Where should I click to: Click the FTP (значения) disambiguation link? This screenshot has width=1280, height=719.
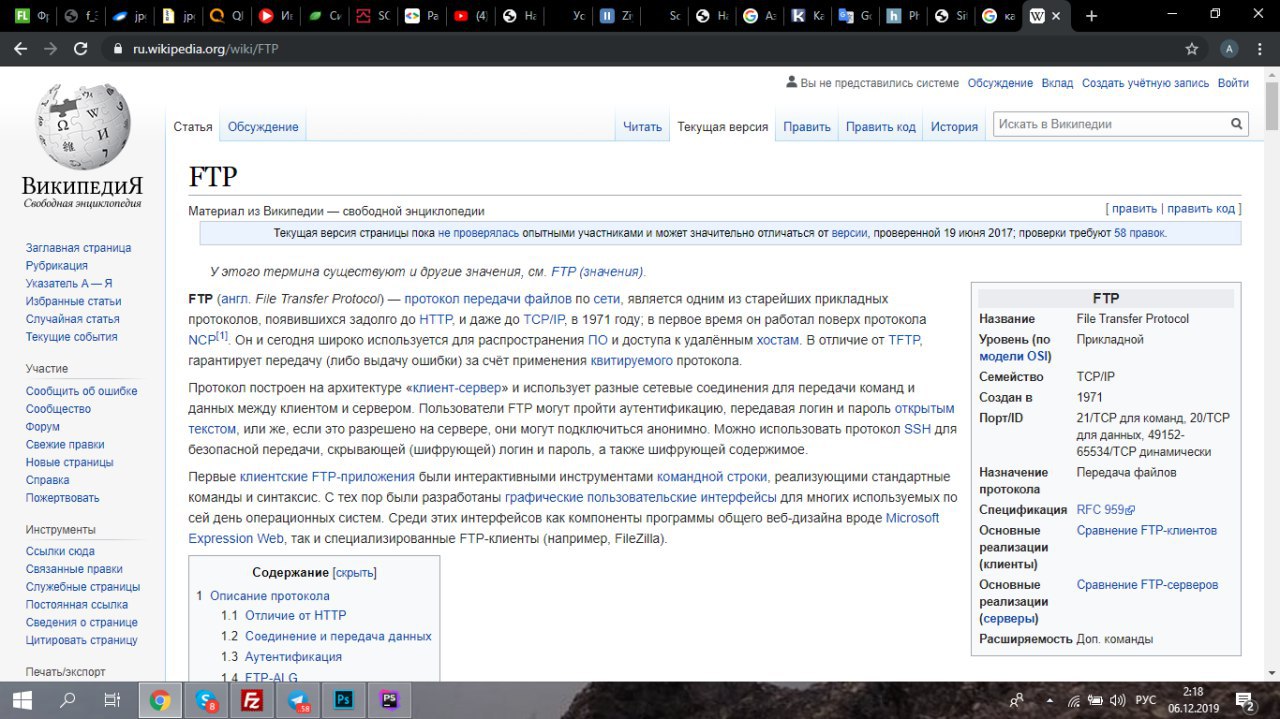(597, 272)
